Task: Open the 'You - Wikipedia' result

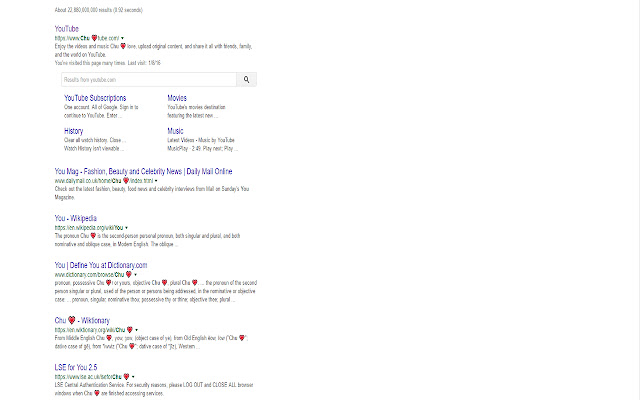Action: click(76, 218)
